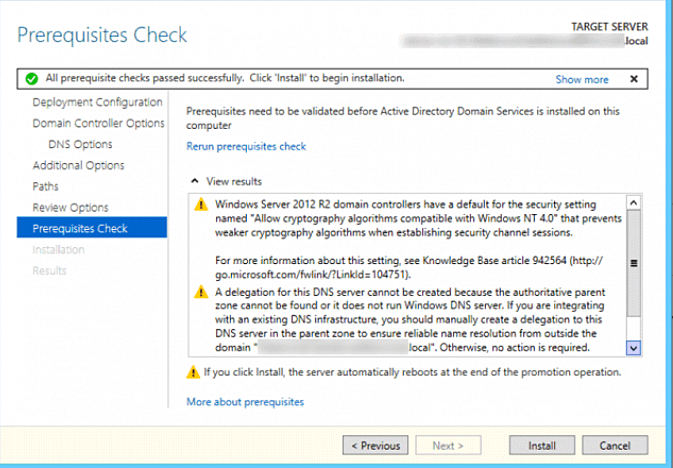Image resolution: width=673 pixels, height=468 pixels.
Task: Open the DNS Options step
Action: click(x=75, y=145)
